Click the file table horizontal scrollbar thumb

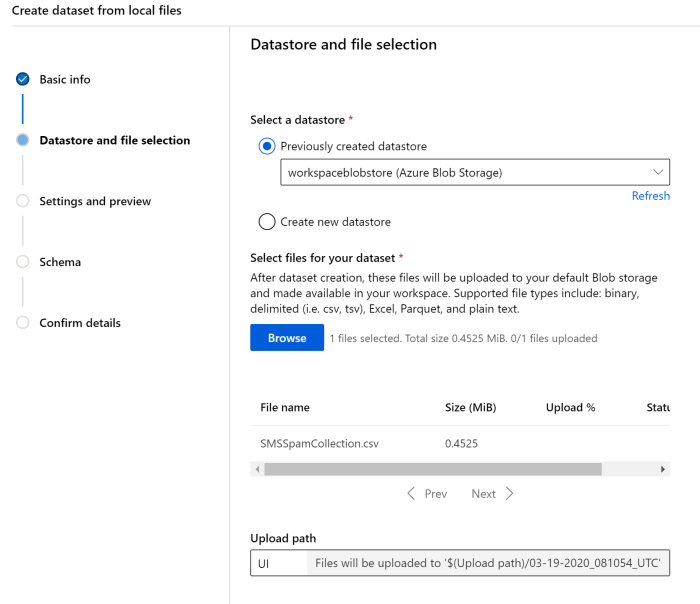pos(432,469)
